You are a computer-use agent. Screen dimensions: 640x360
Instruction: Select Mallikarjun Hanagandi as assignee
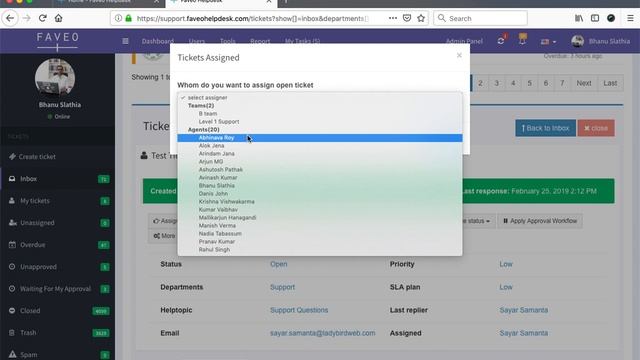tap(320, 218)
